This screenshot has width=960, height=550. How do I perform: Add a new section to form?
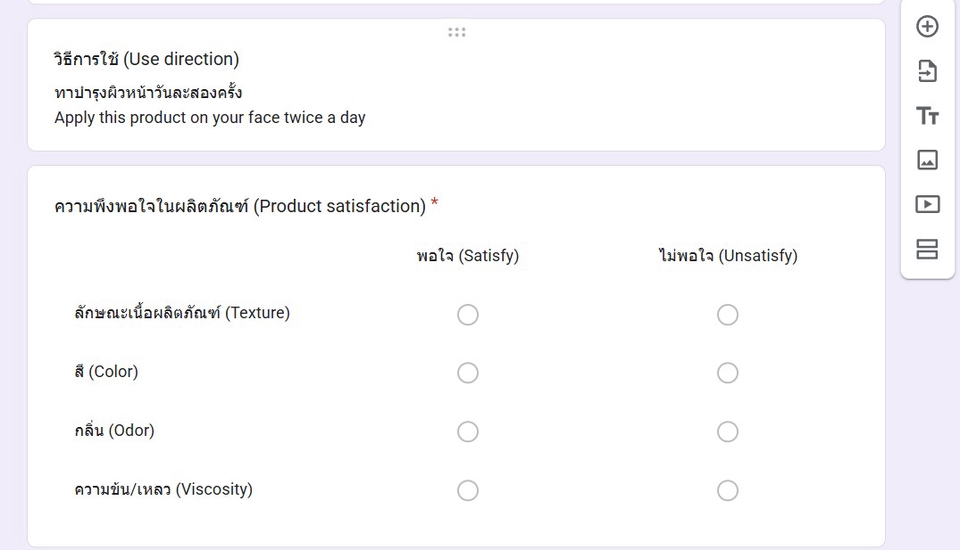[x=927, y=249]
